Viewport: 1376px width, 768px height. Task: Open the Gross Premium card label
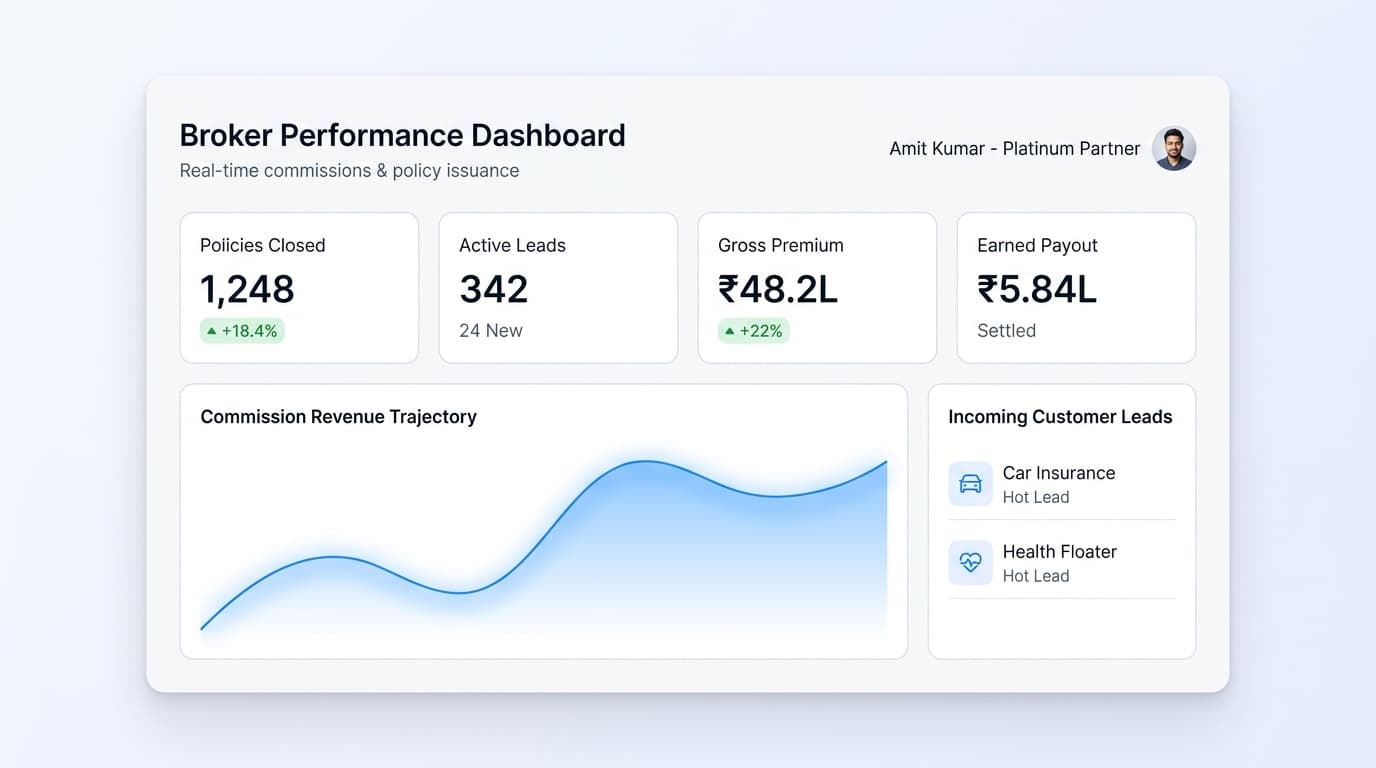pos(781,245)
